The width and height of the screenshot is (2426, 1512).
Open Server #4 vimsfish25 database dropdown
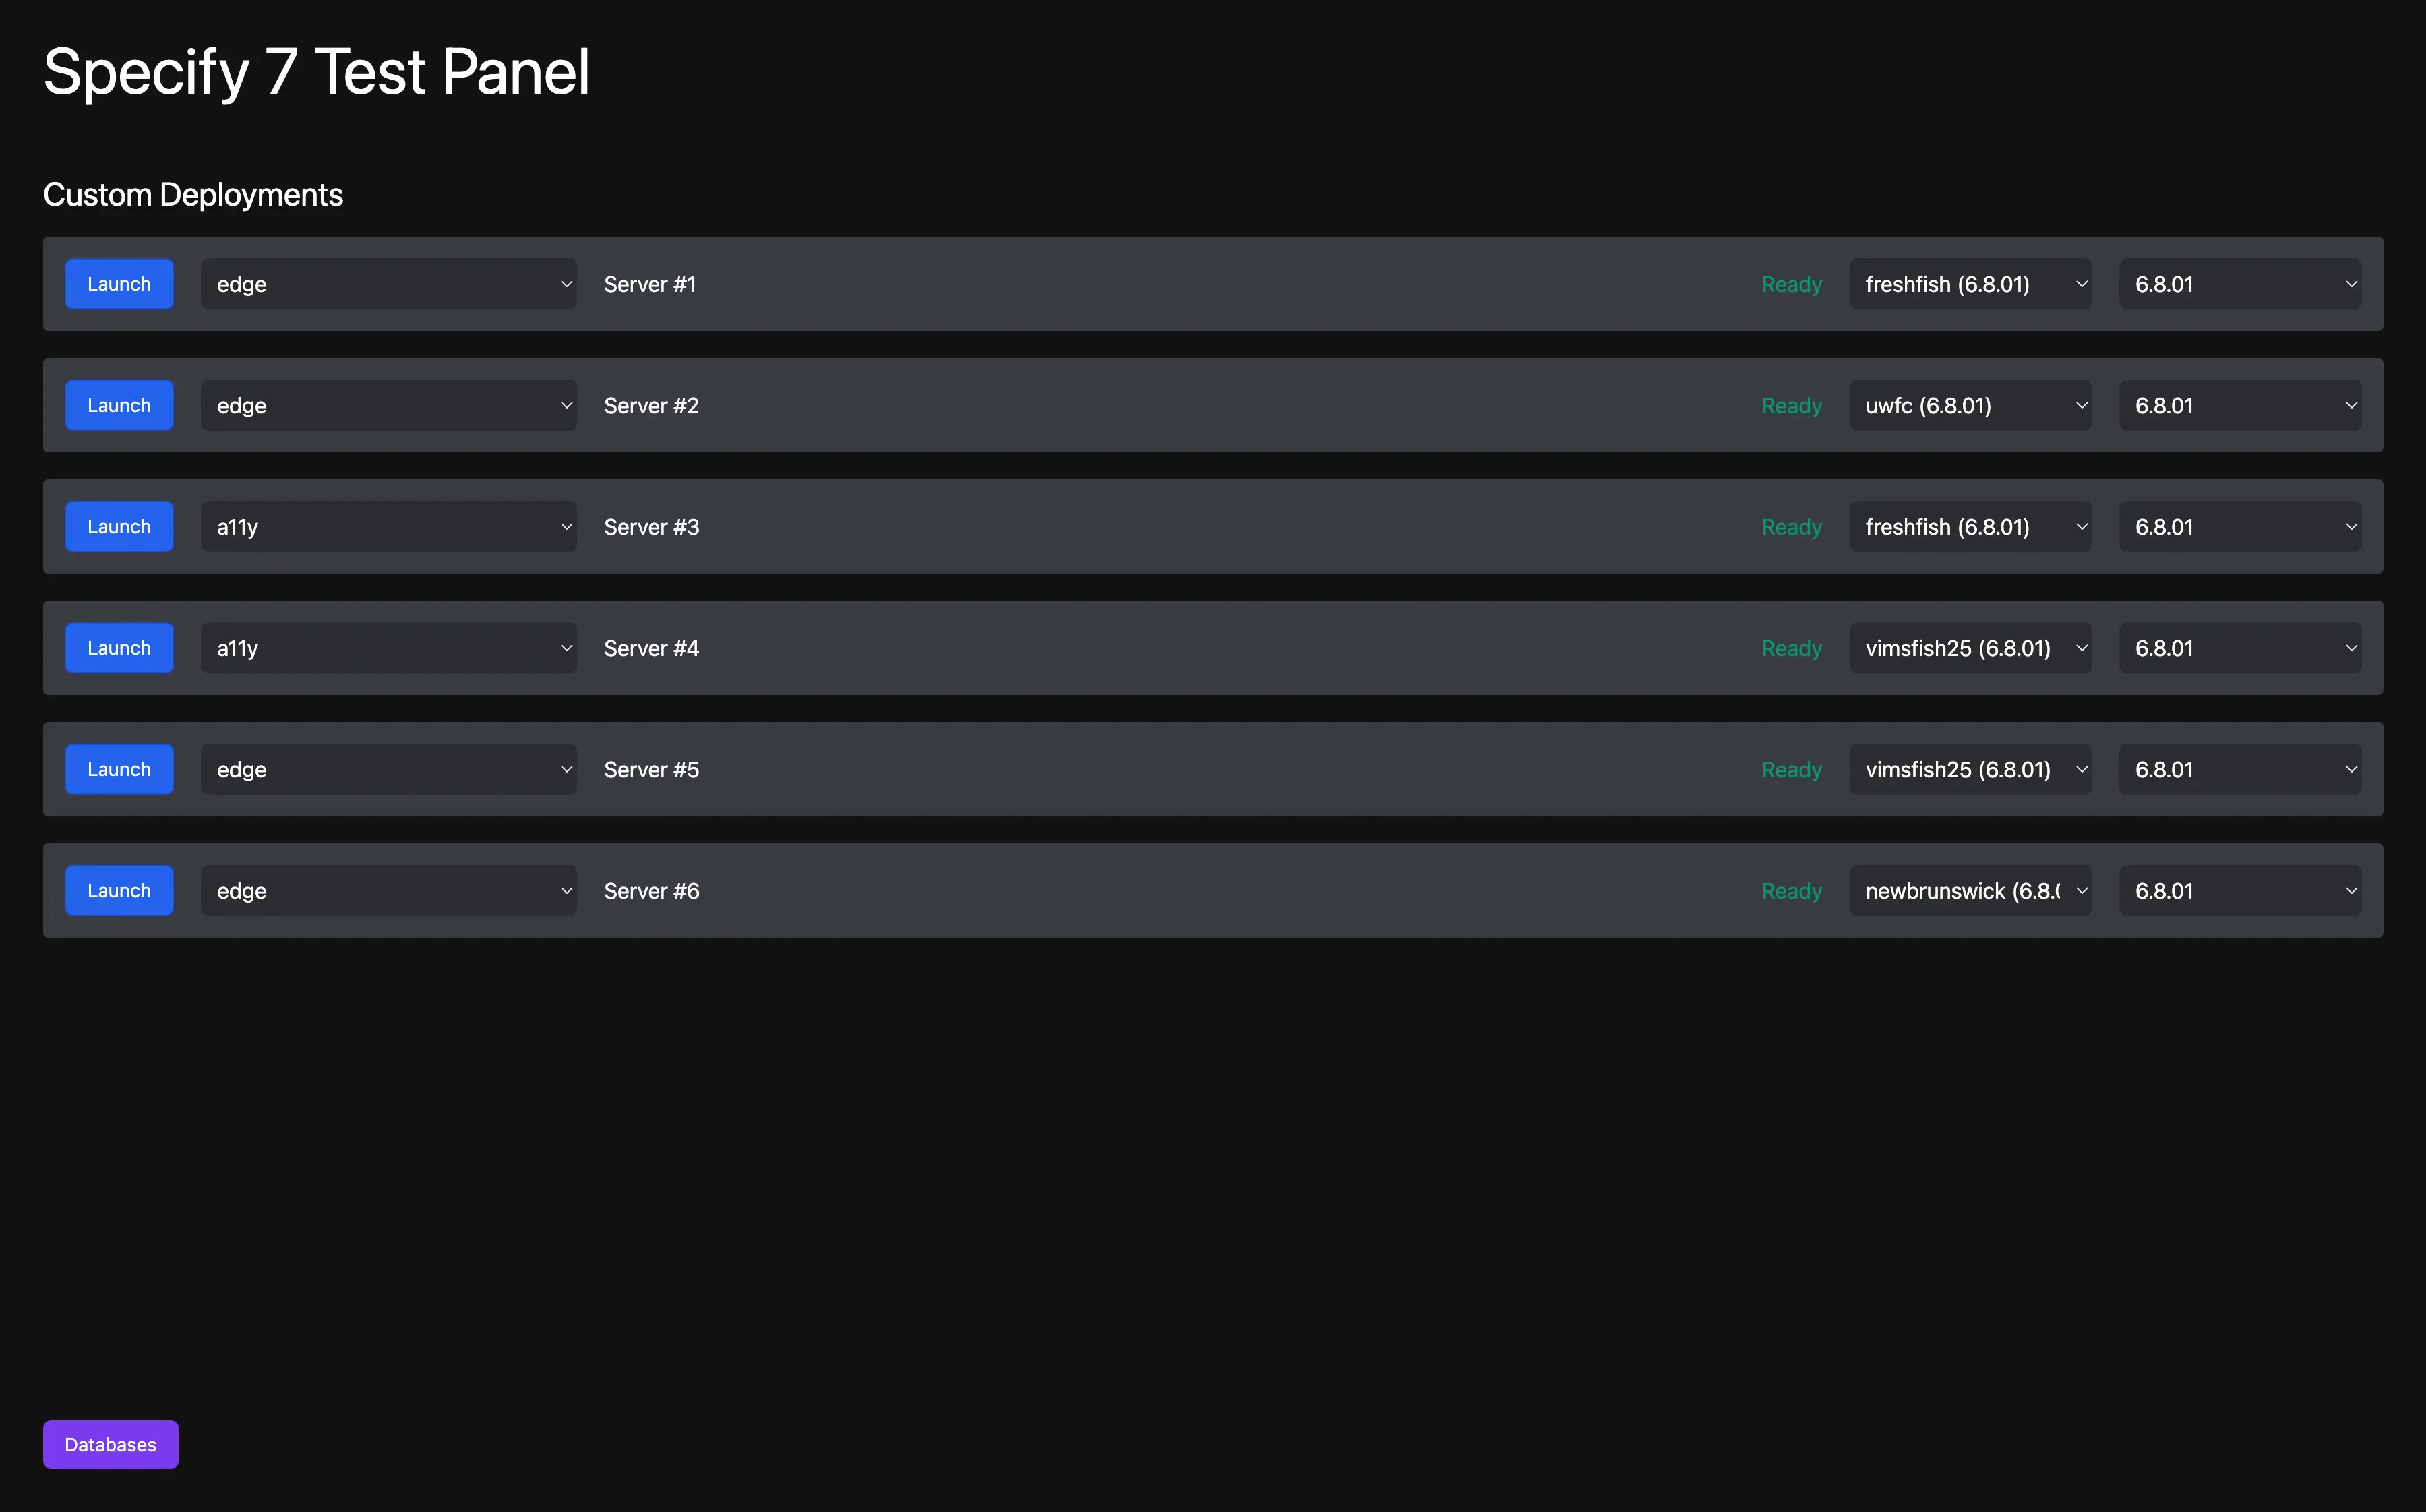click(x=1970, y=648)
